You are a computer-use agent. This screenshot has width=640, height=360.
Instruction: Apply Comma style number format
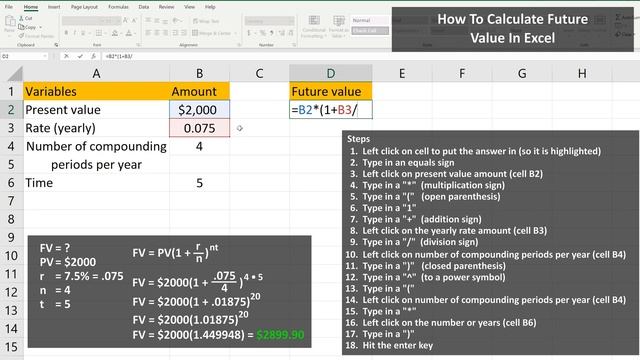click(271, 33)
